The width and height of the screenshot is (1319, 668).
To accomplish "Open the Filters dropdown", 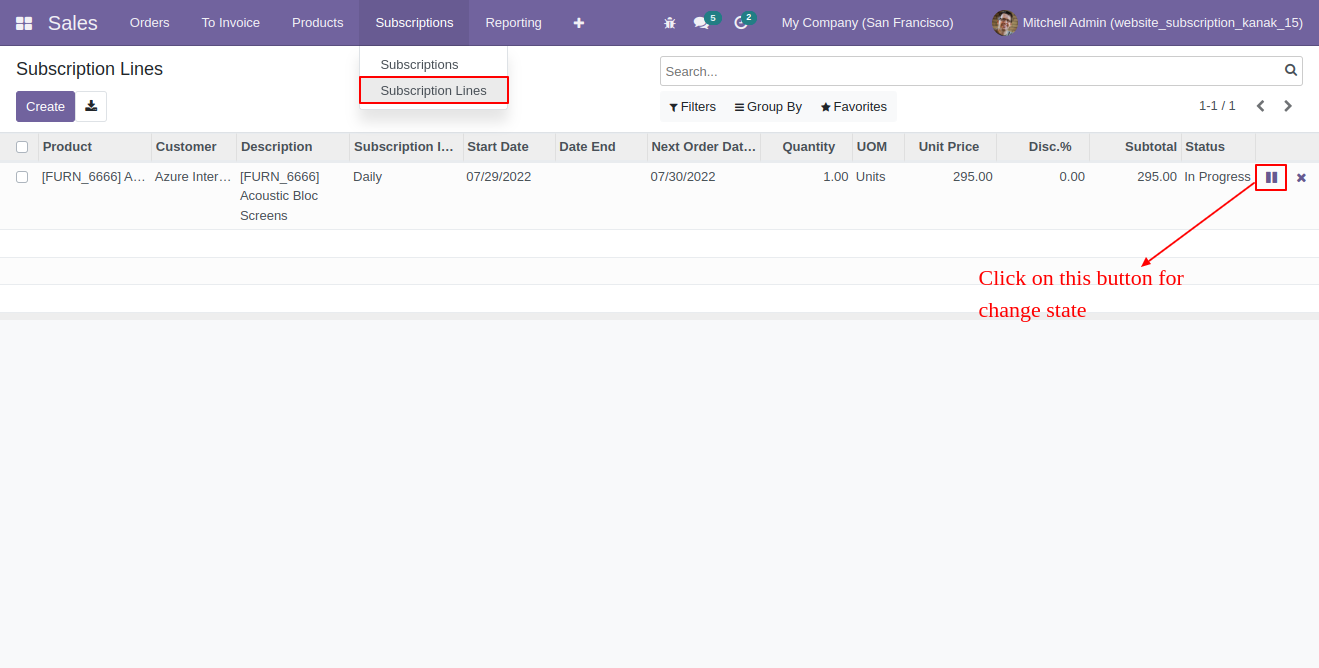I will [x=692, y=107].
